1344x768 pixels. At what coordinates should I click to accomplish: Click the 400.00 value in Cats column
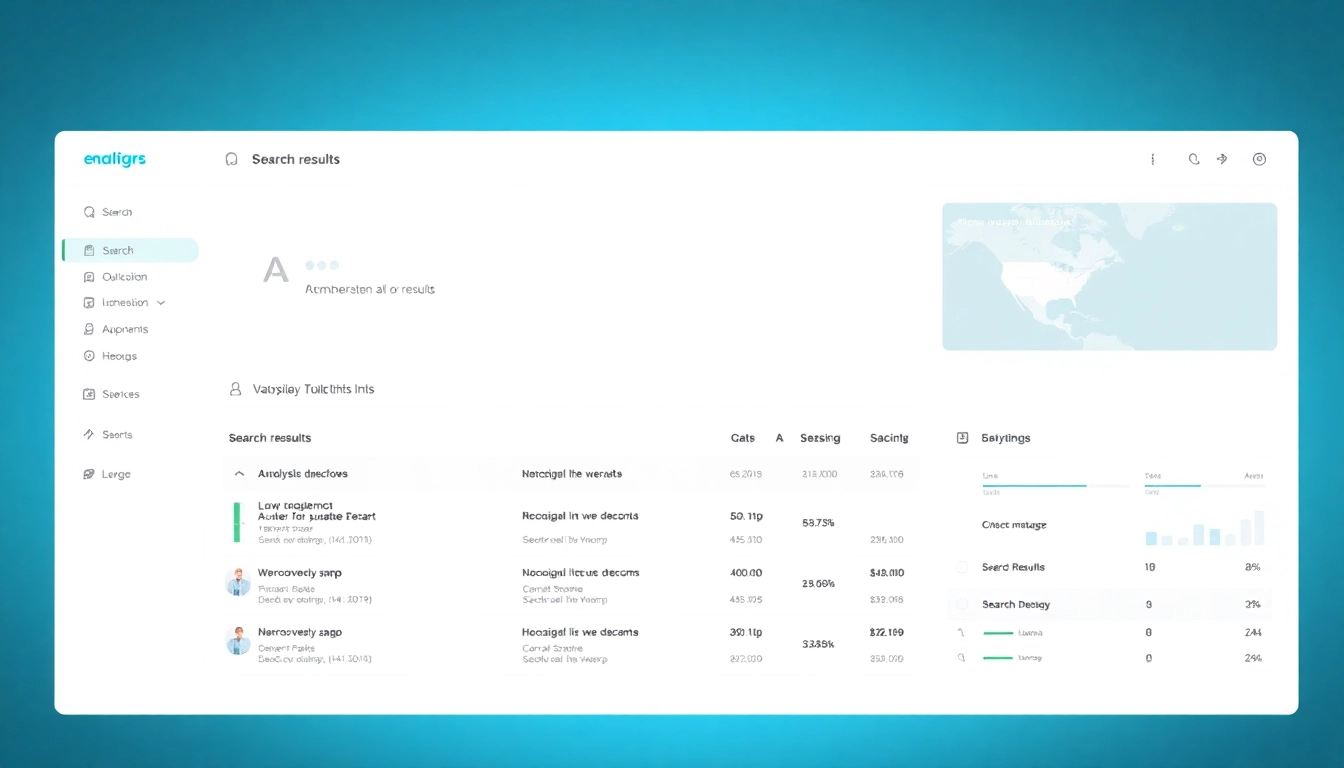tap(746, 573)
